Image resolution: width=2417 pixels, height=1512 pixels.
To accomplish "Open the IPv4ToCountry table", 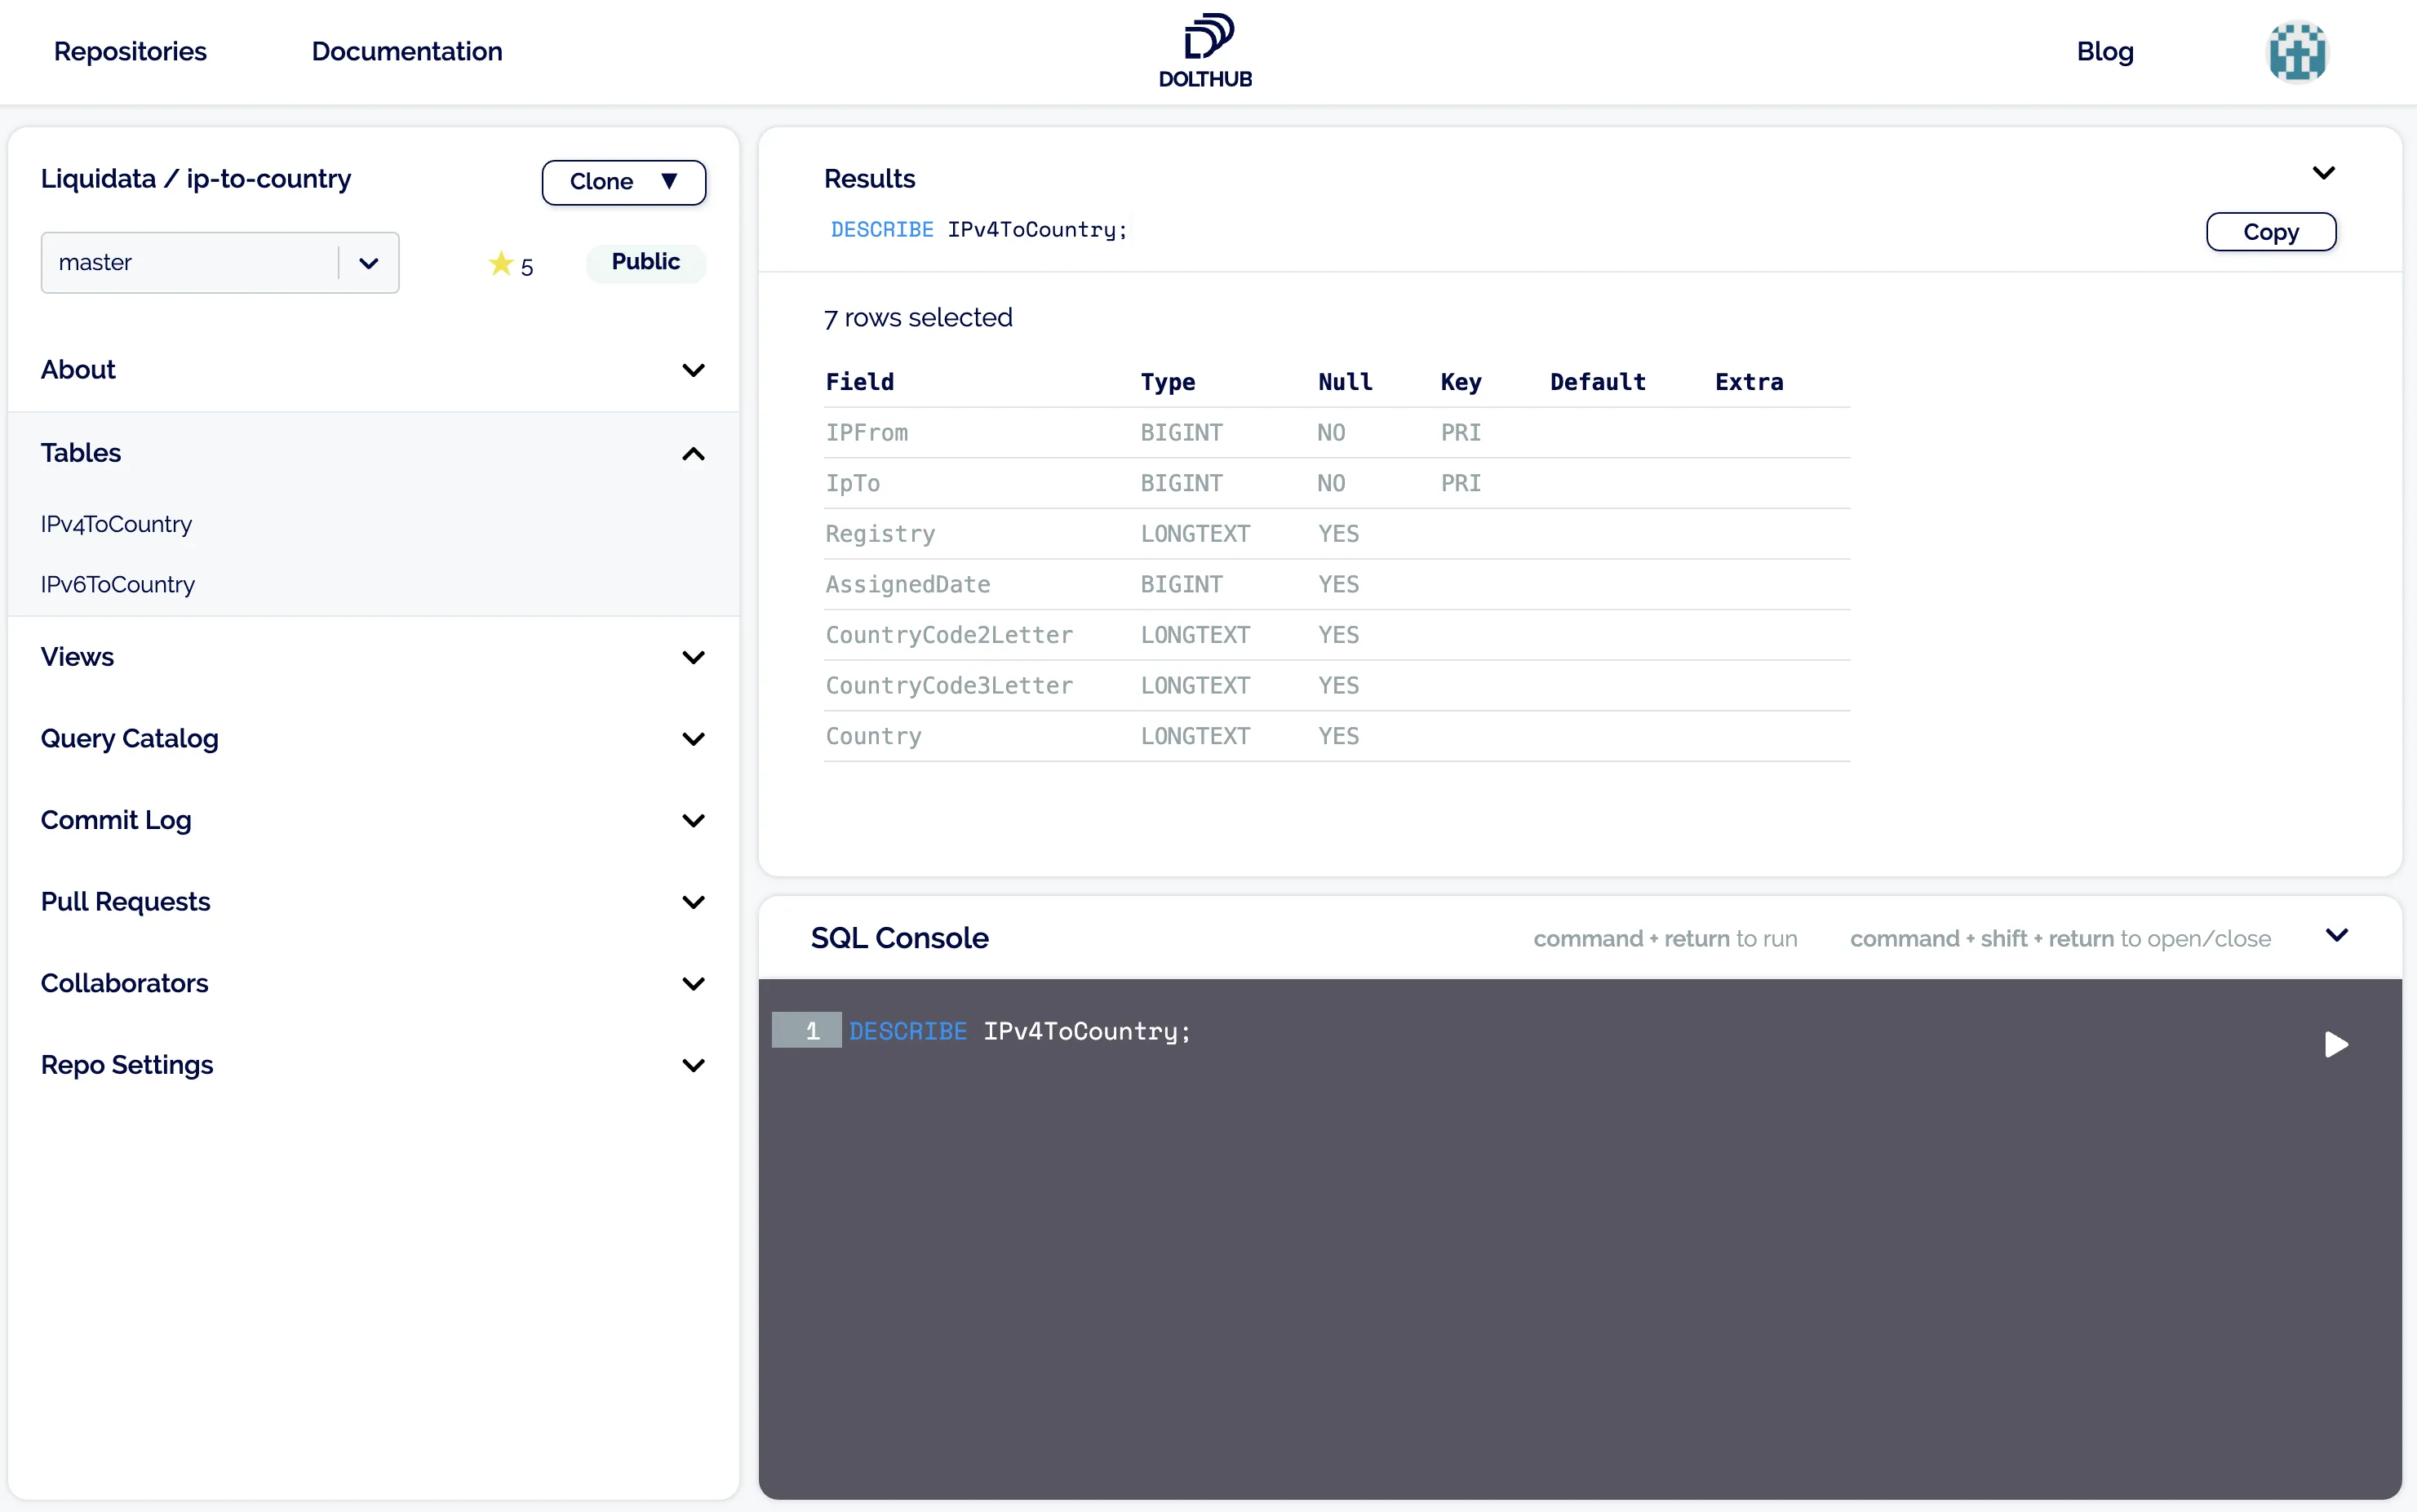I will click(115, 523).
